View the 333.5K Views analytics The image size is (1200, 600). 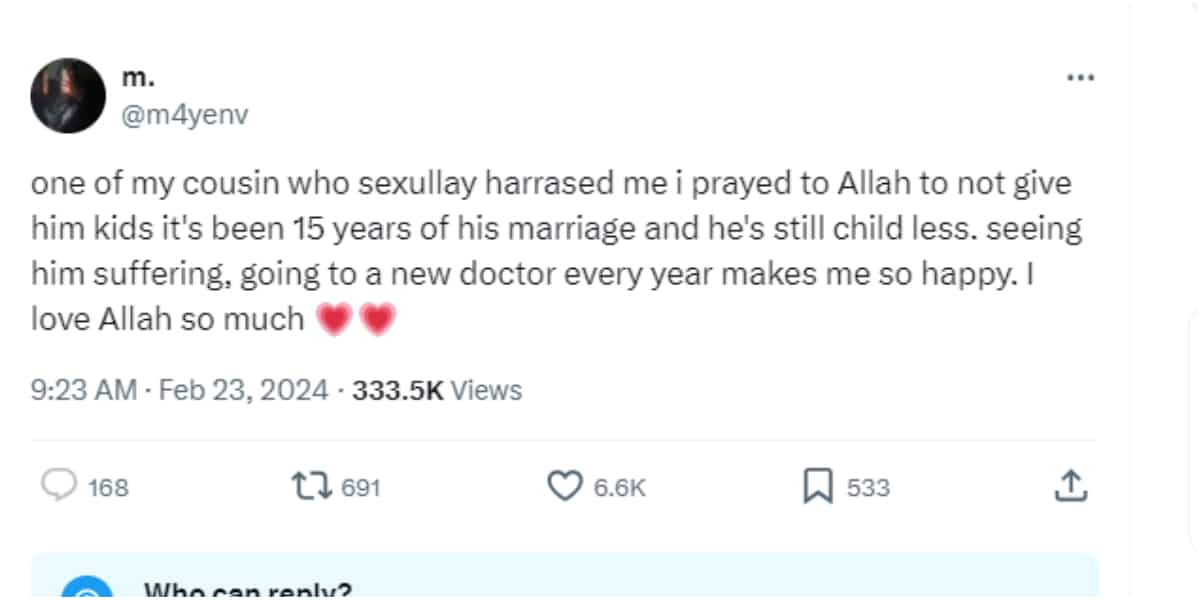(x=437, y=390)
